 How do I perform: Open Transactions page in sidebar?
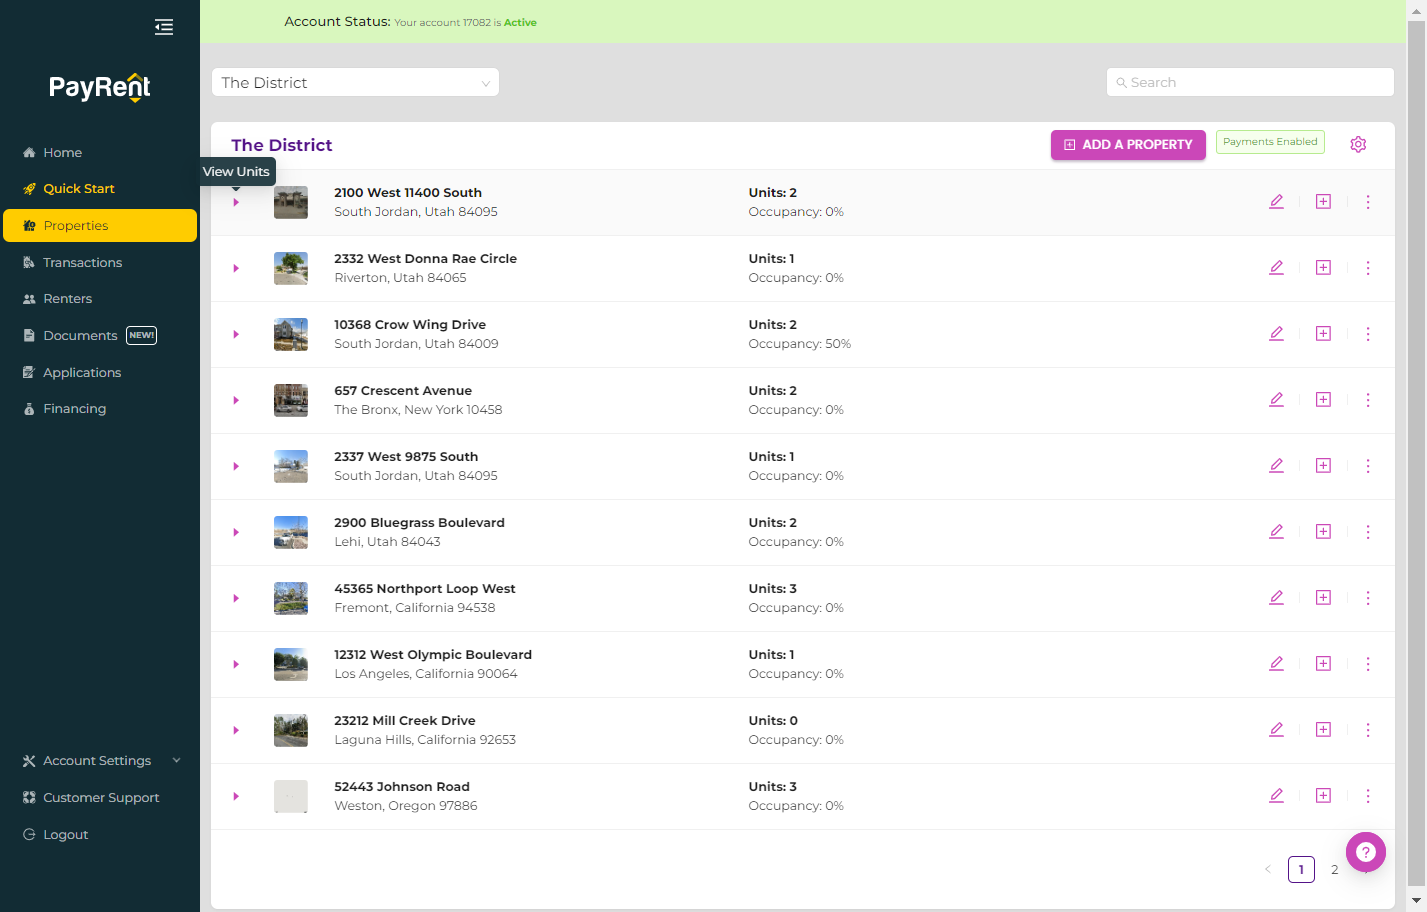click(100, 263)
